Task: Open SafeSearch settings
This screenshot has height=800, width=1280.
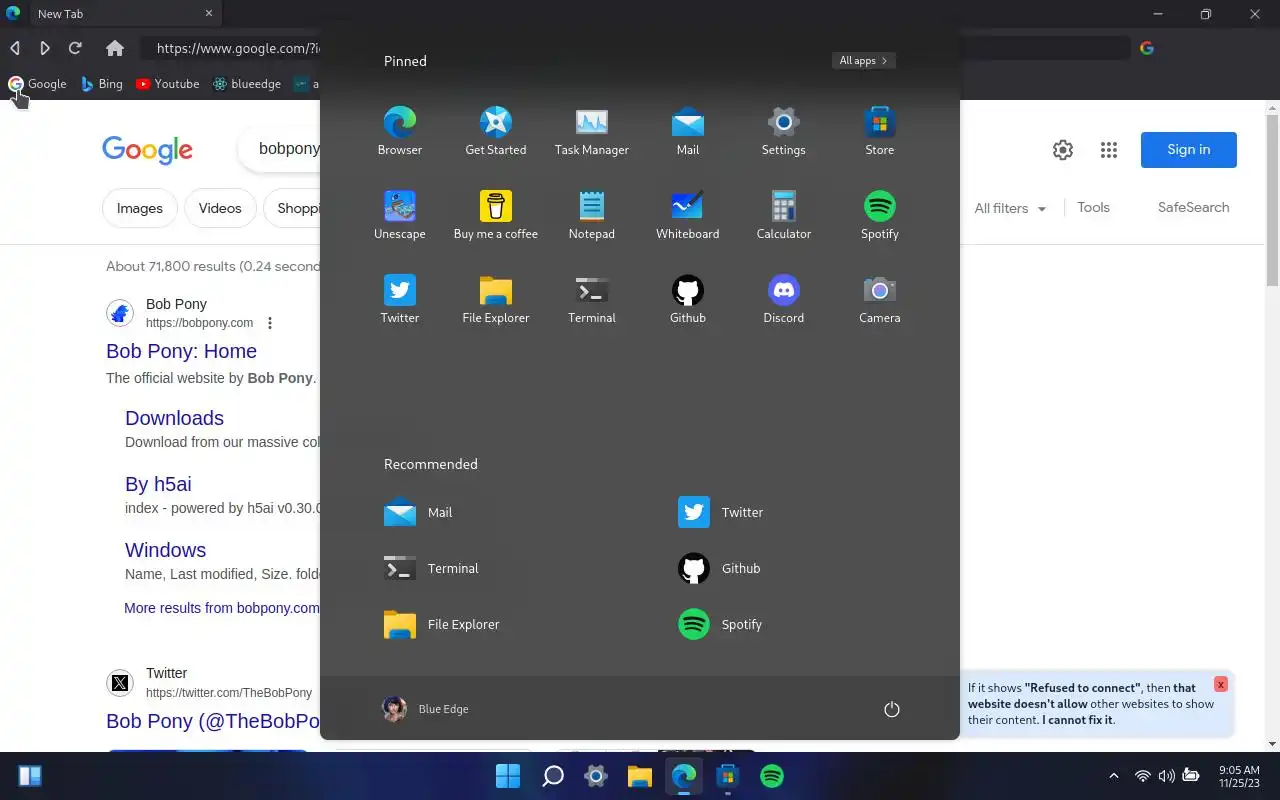Action: pyautogui.click(x=1193, y=207)
